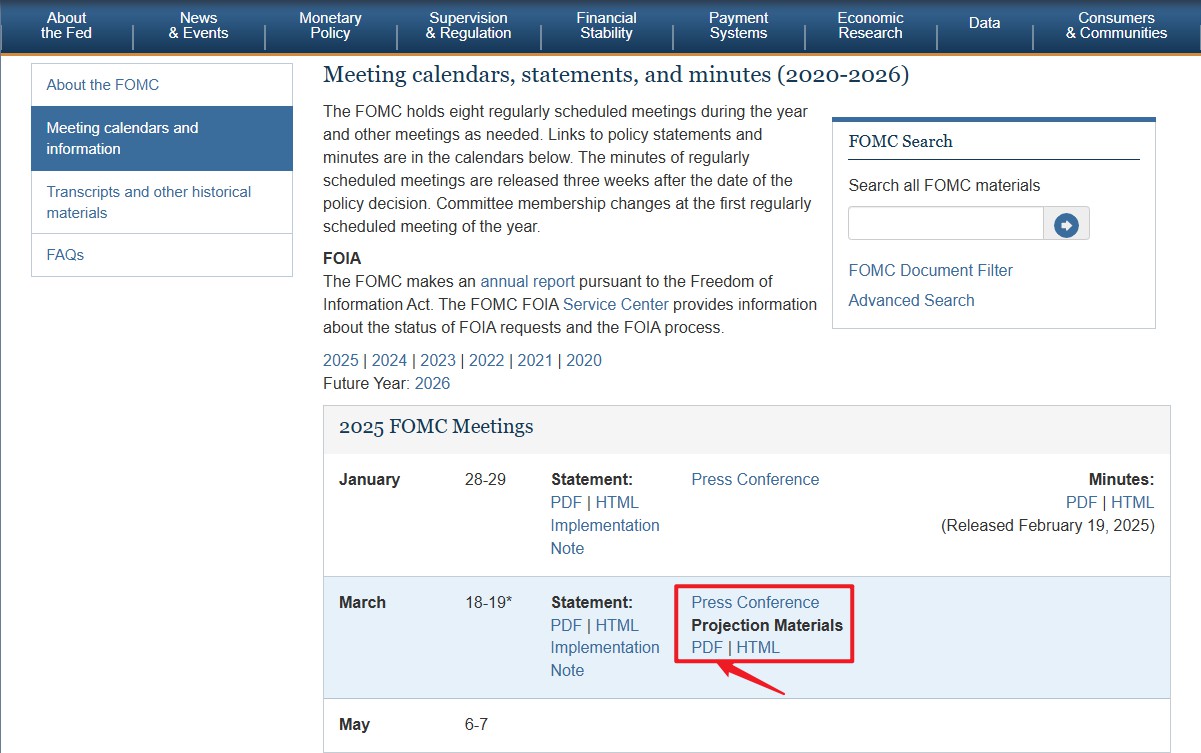Click the FOMC search text field

coord(945,224)
